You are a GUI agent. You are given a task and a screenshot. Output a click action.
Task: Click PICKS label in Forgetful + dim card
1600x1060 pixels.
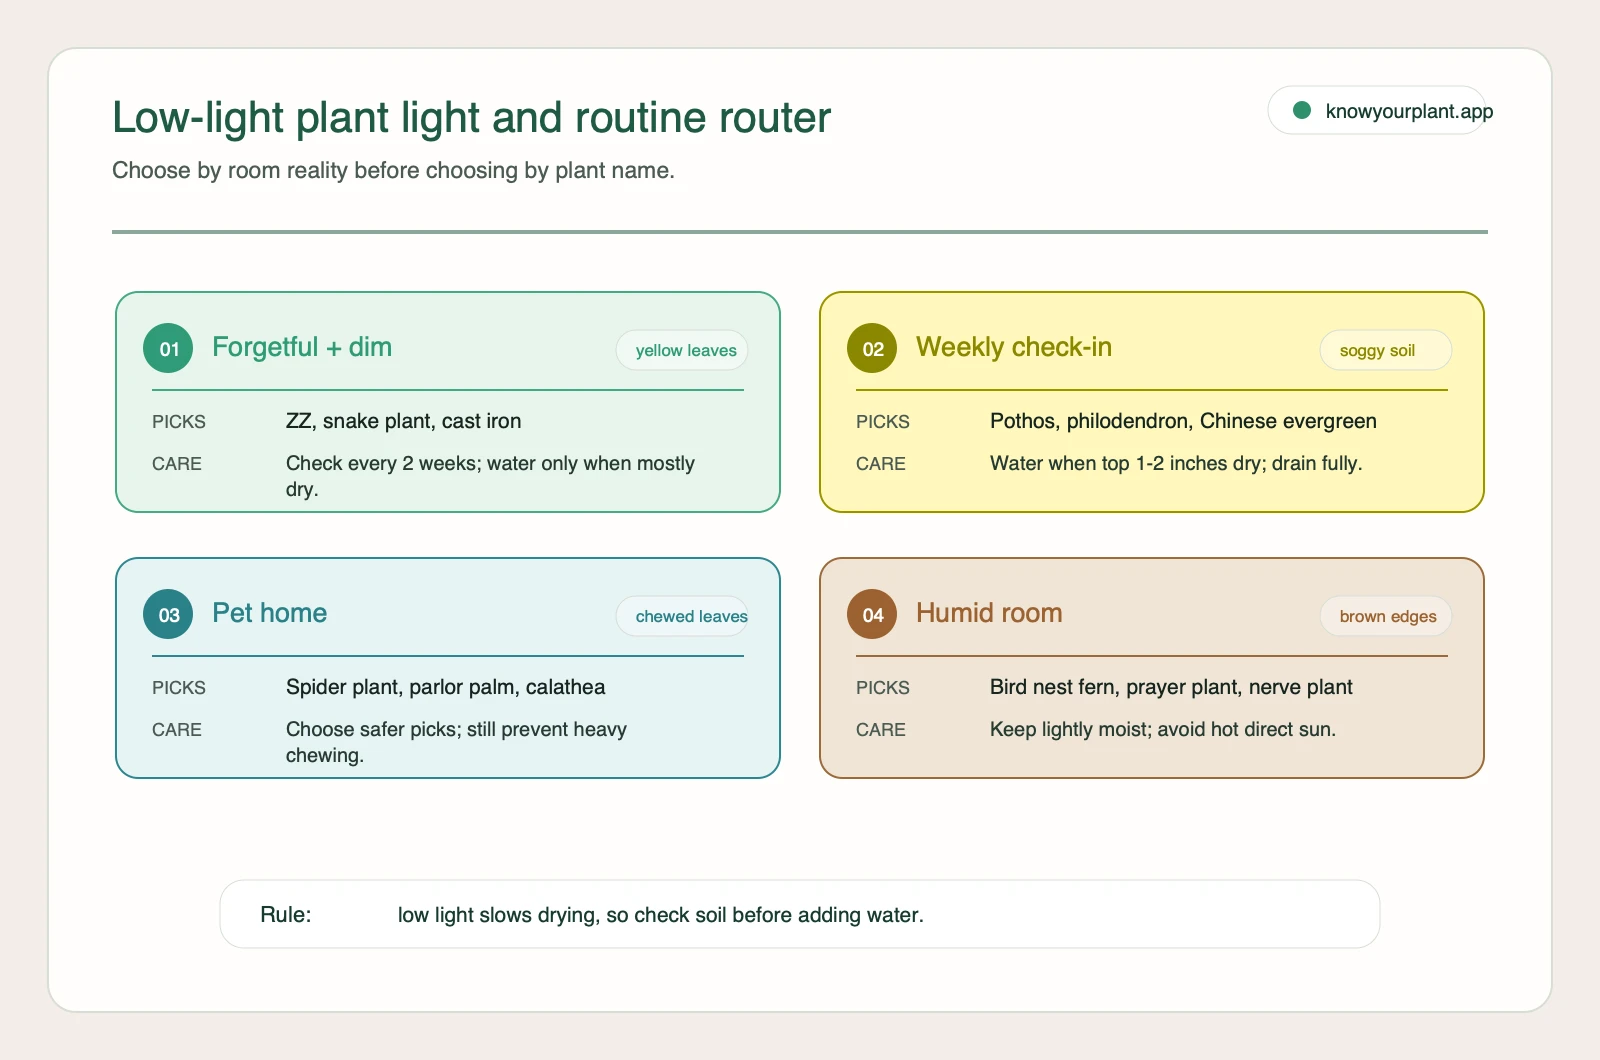[179, 422]
